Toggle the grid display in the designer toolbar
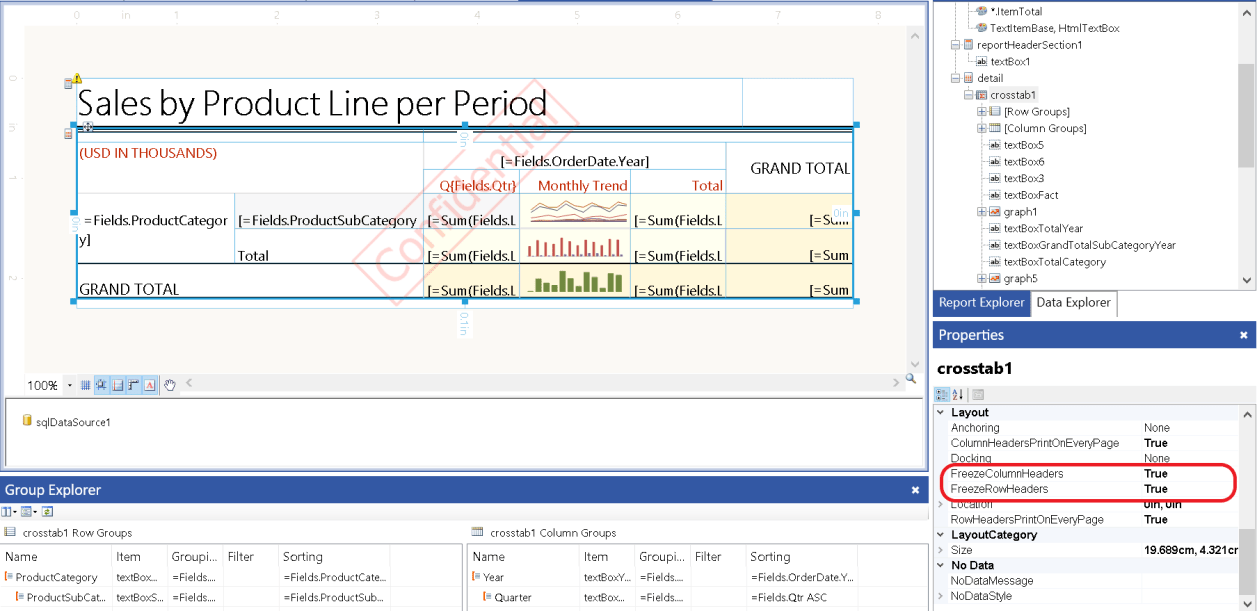Viewport: 1257px width, 611px height. click(87, 384)
